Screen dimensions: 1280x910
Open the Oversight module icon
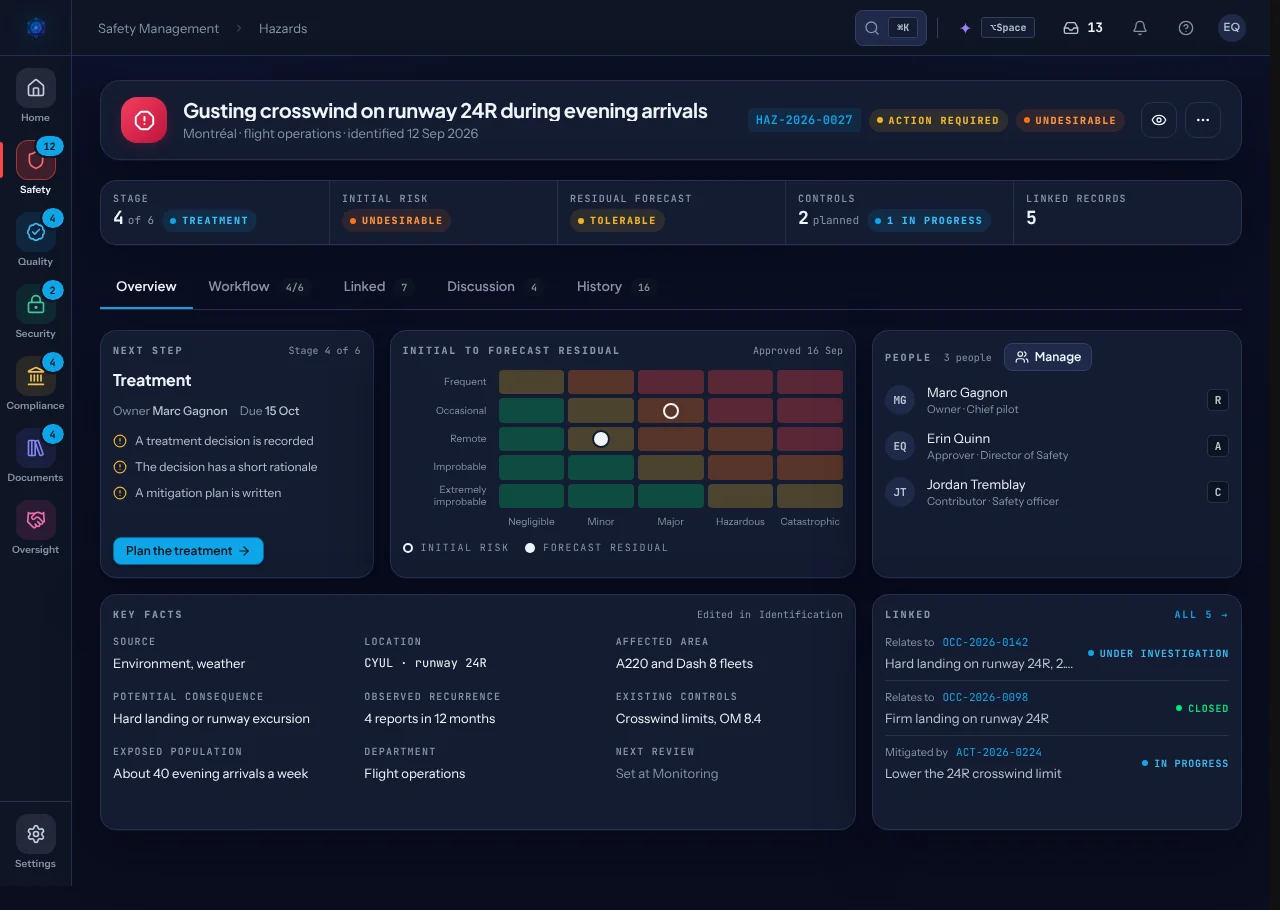coord(36,520)
